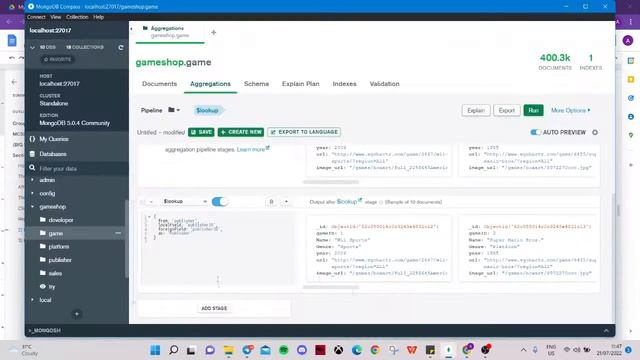Screen dimensions: 640x360
Task: Click the $lookup pipeline stage badge
Action: tap(207, 110)
